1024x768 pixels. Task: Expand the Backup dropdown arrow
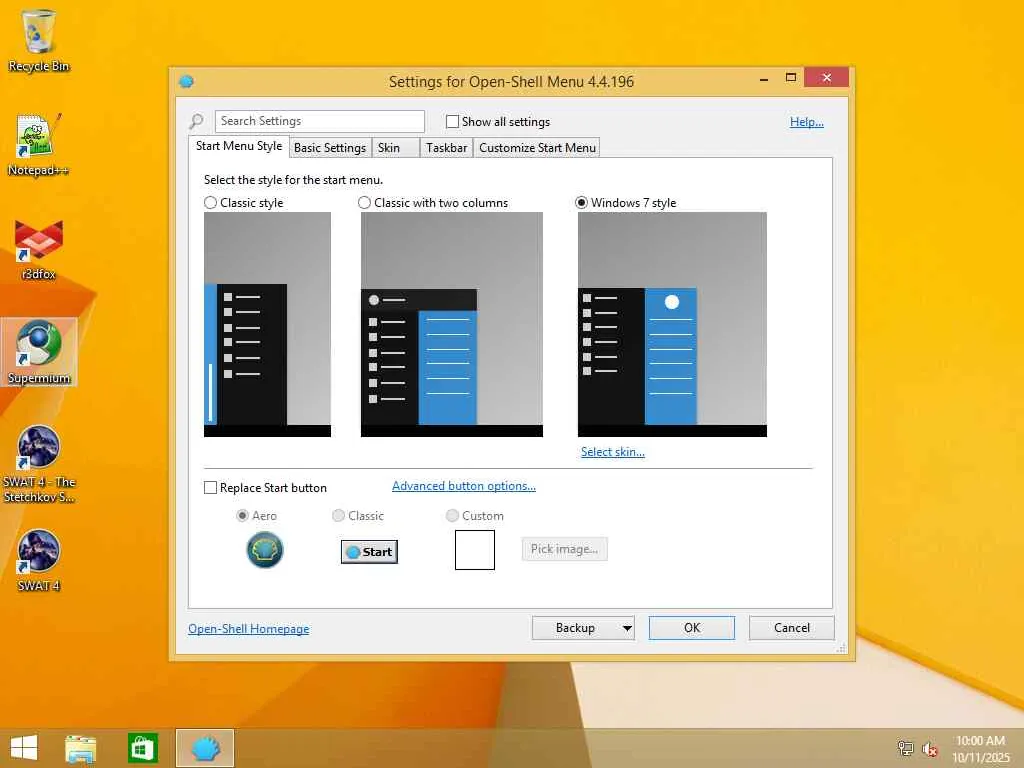click(627, 628)
